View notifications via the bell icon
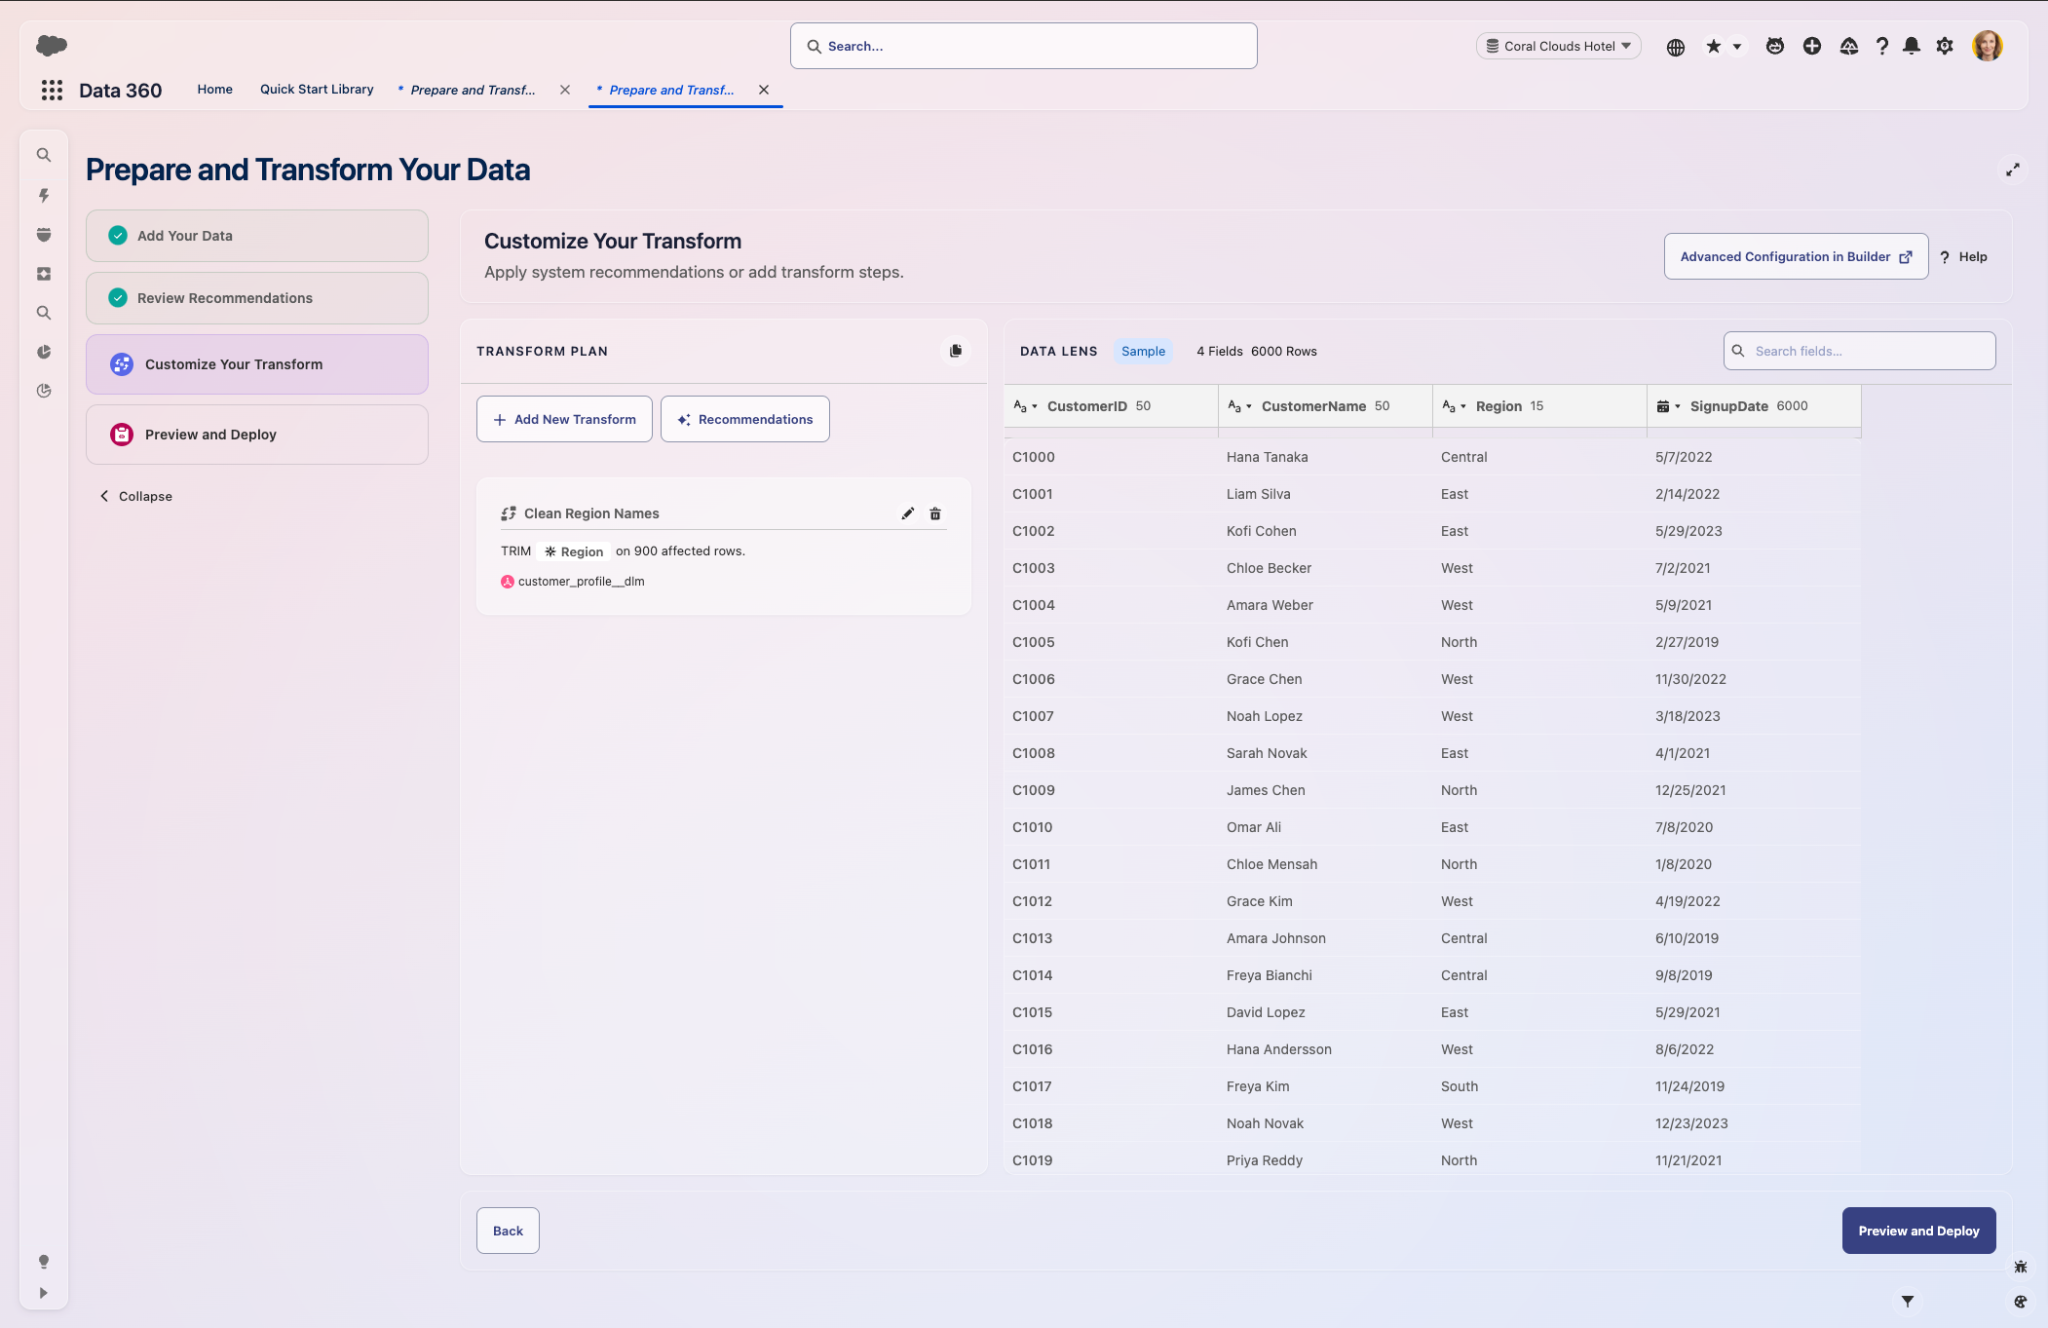The height and width of the screenshot is (1328, 2048). [x=1912, y=46]
